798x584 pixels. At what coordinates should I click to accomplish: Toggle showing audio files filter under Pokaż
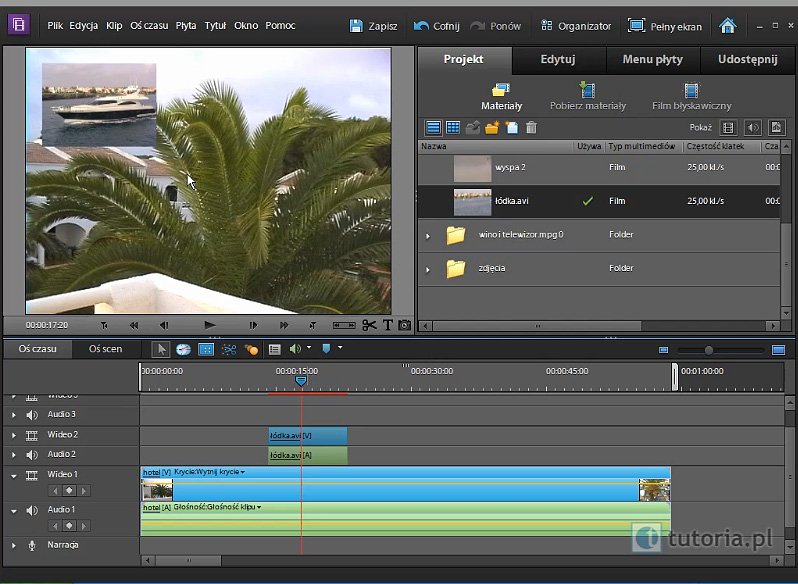coord(752,127)
